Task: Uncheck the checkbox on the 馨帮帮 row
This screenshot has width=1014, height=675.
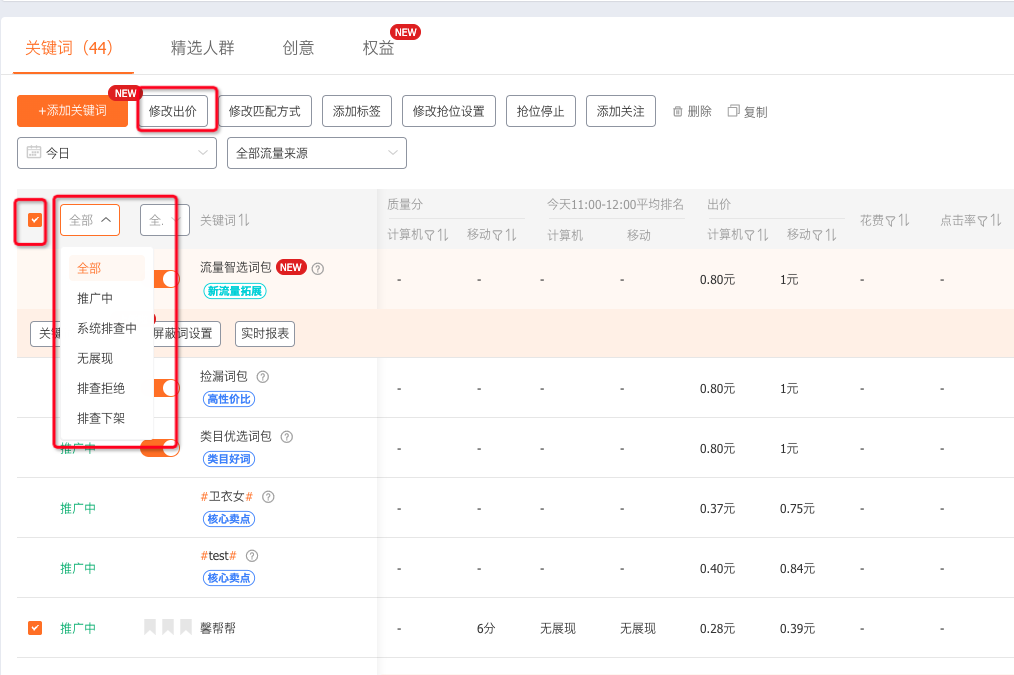Action: coord(33,628)
